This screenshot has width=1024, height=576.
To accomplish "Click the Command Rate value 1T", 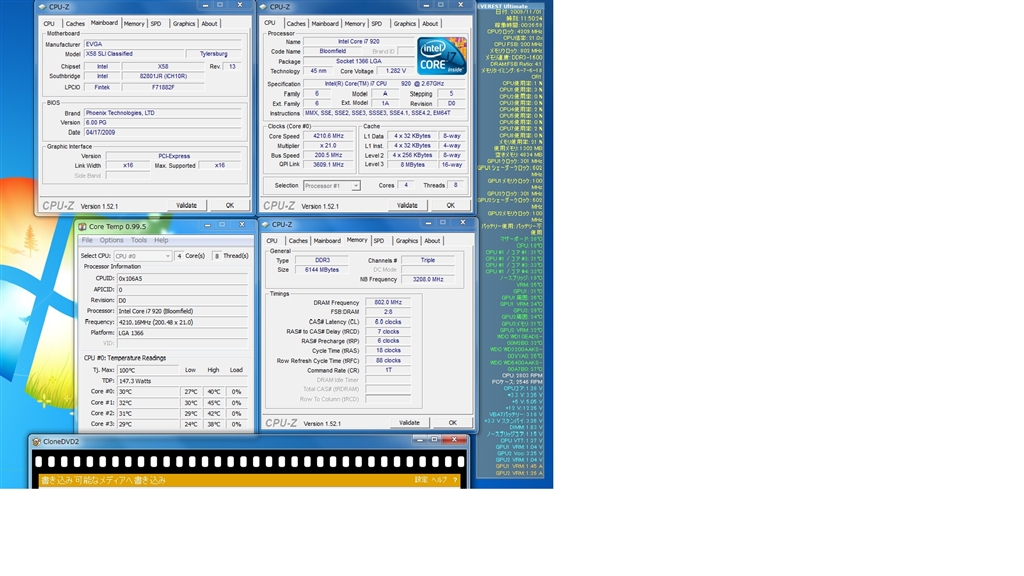I will tap(388, 370).
